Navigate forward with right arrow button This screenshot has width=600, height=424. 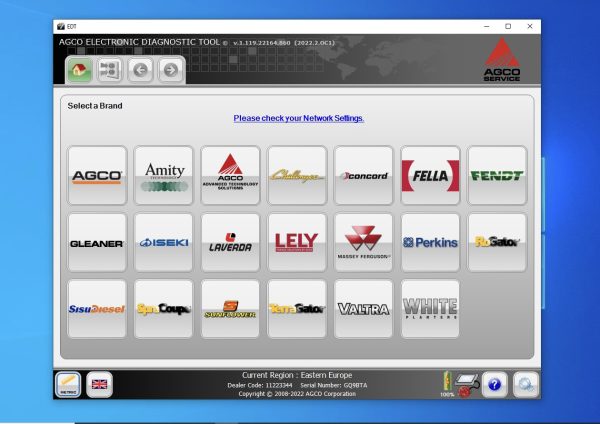171,70
